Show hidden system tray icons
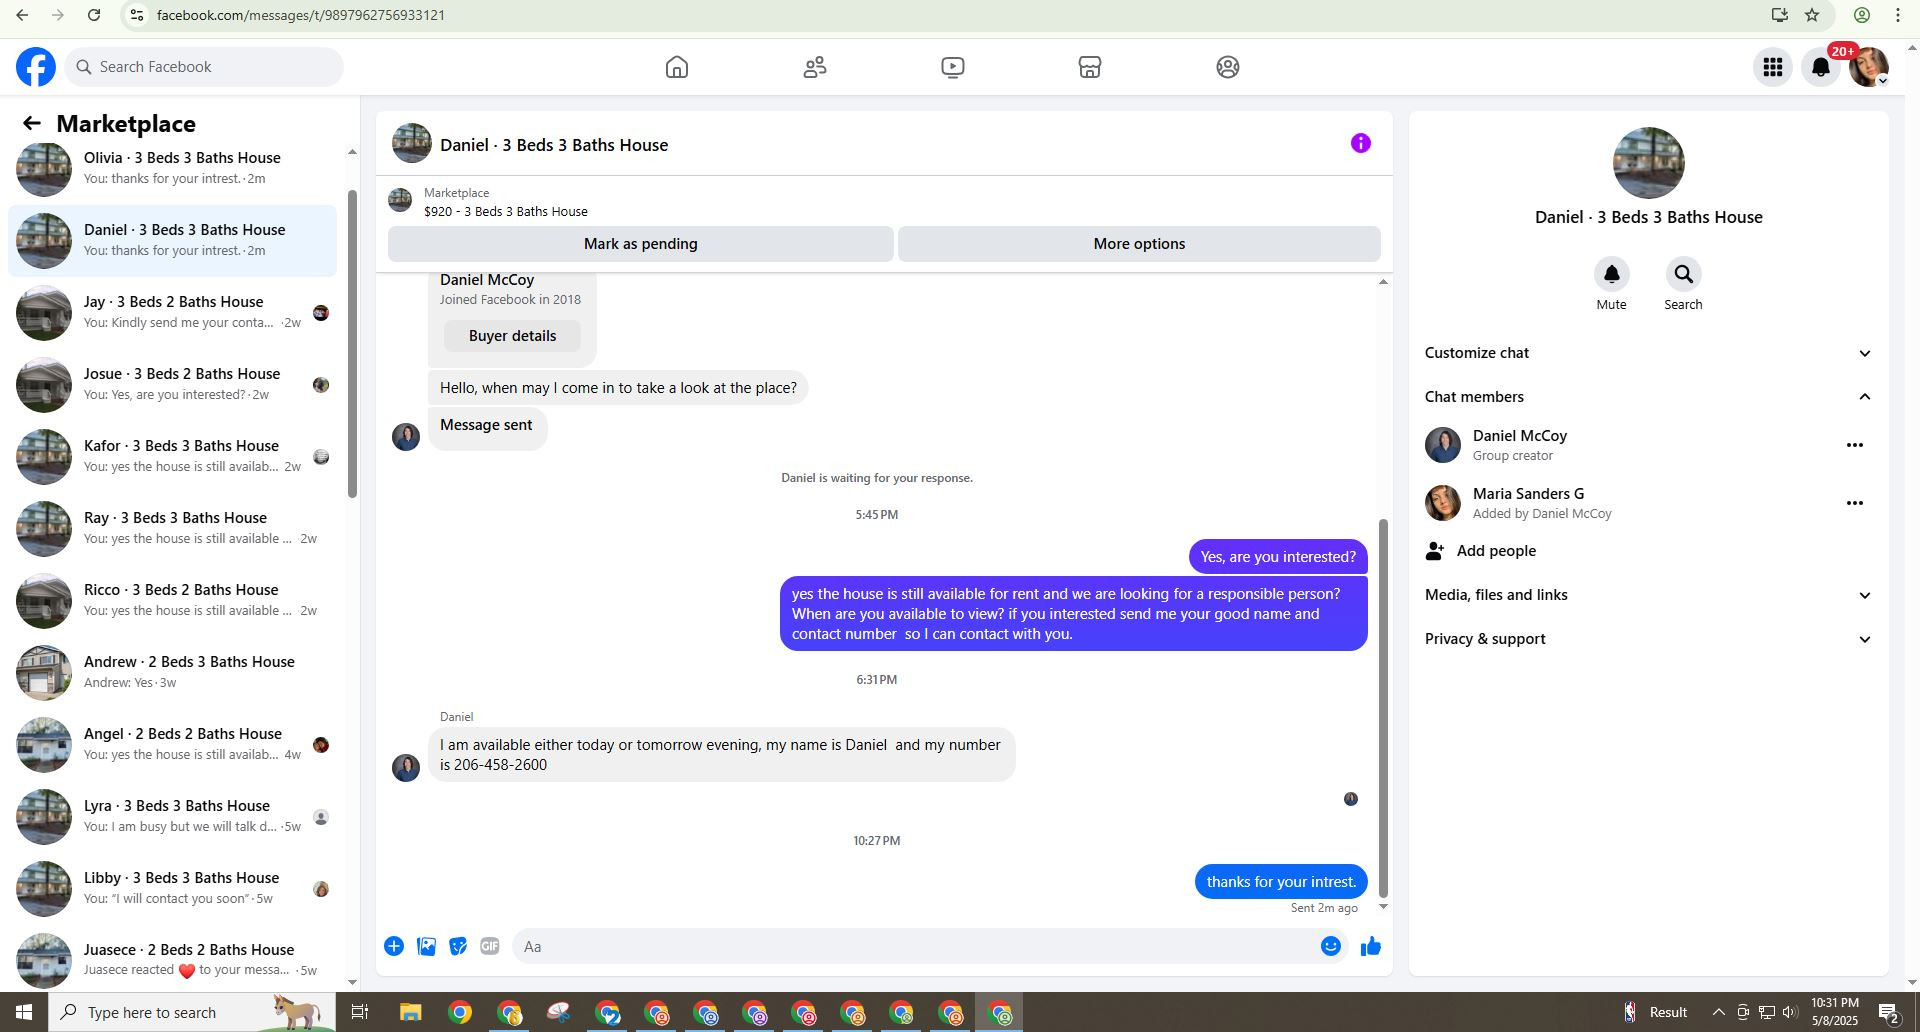The width and height of the screenshot is (1920, 1032). (x=1718, y=1012)
